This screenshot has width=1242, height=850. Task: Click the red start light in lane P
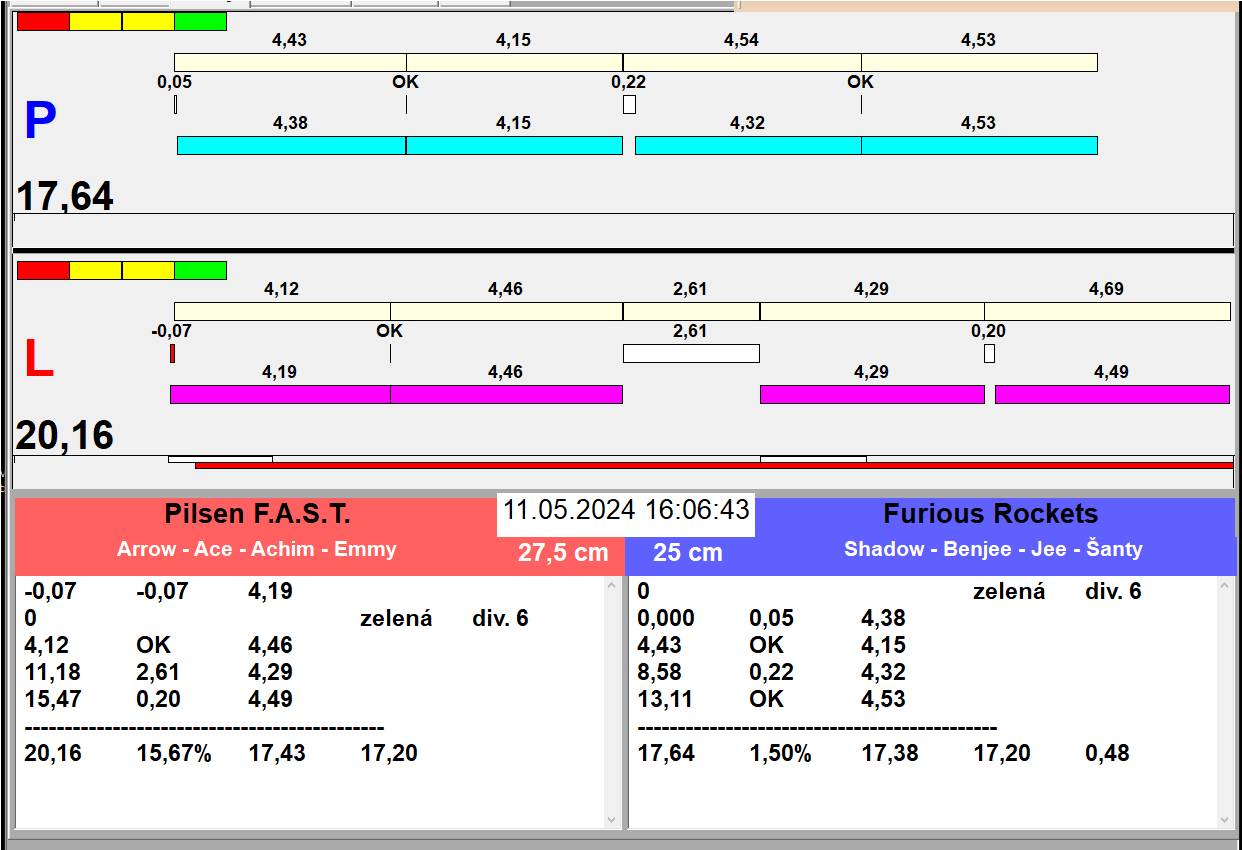click(43, 21)
